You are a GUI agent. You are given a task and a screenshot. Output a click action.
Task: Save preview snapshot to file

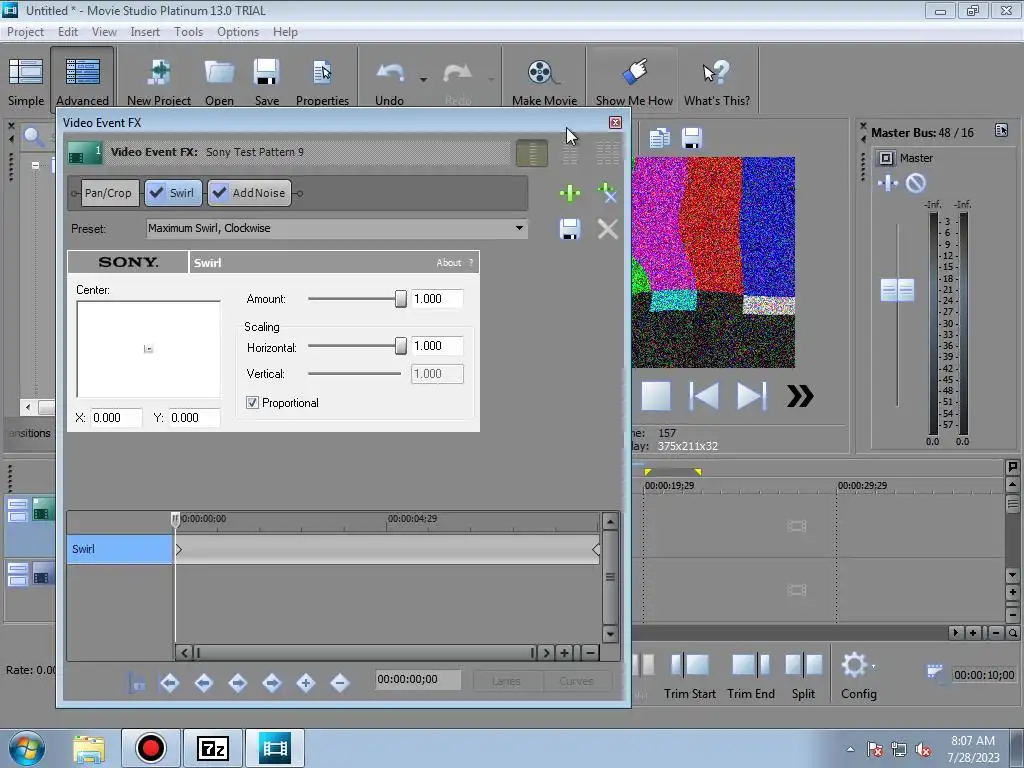692,138
